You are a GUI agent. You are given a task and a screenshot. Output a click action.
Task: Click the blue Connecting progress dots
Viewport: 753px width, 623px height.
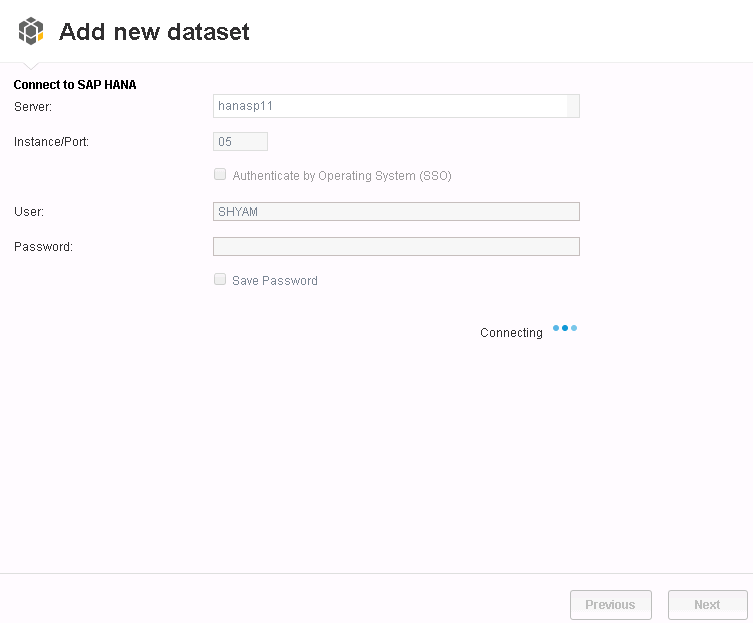tap(565, 328)
